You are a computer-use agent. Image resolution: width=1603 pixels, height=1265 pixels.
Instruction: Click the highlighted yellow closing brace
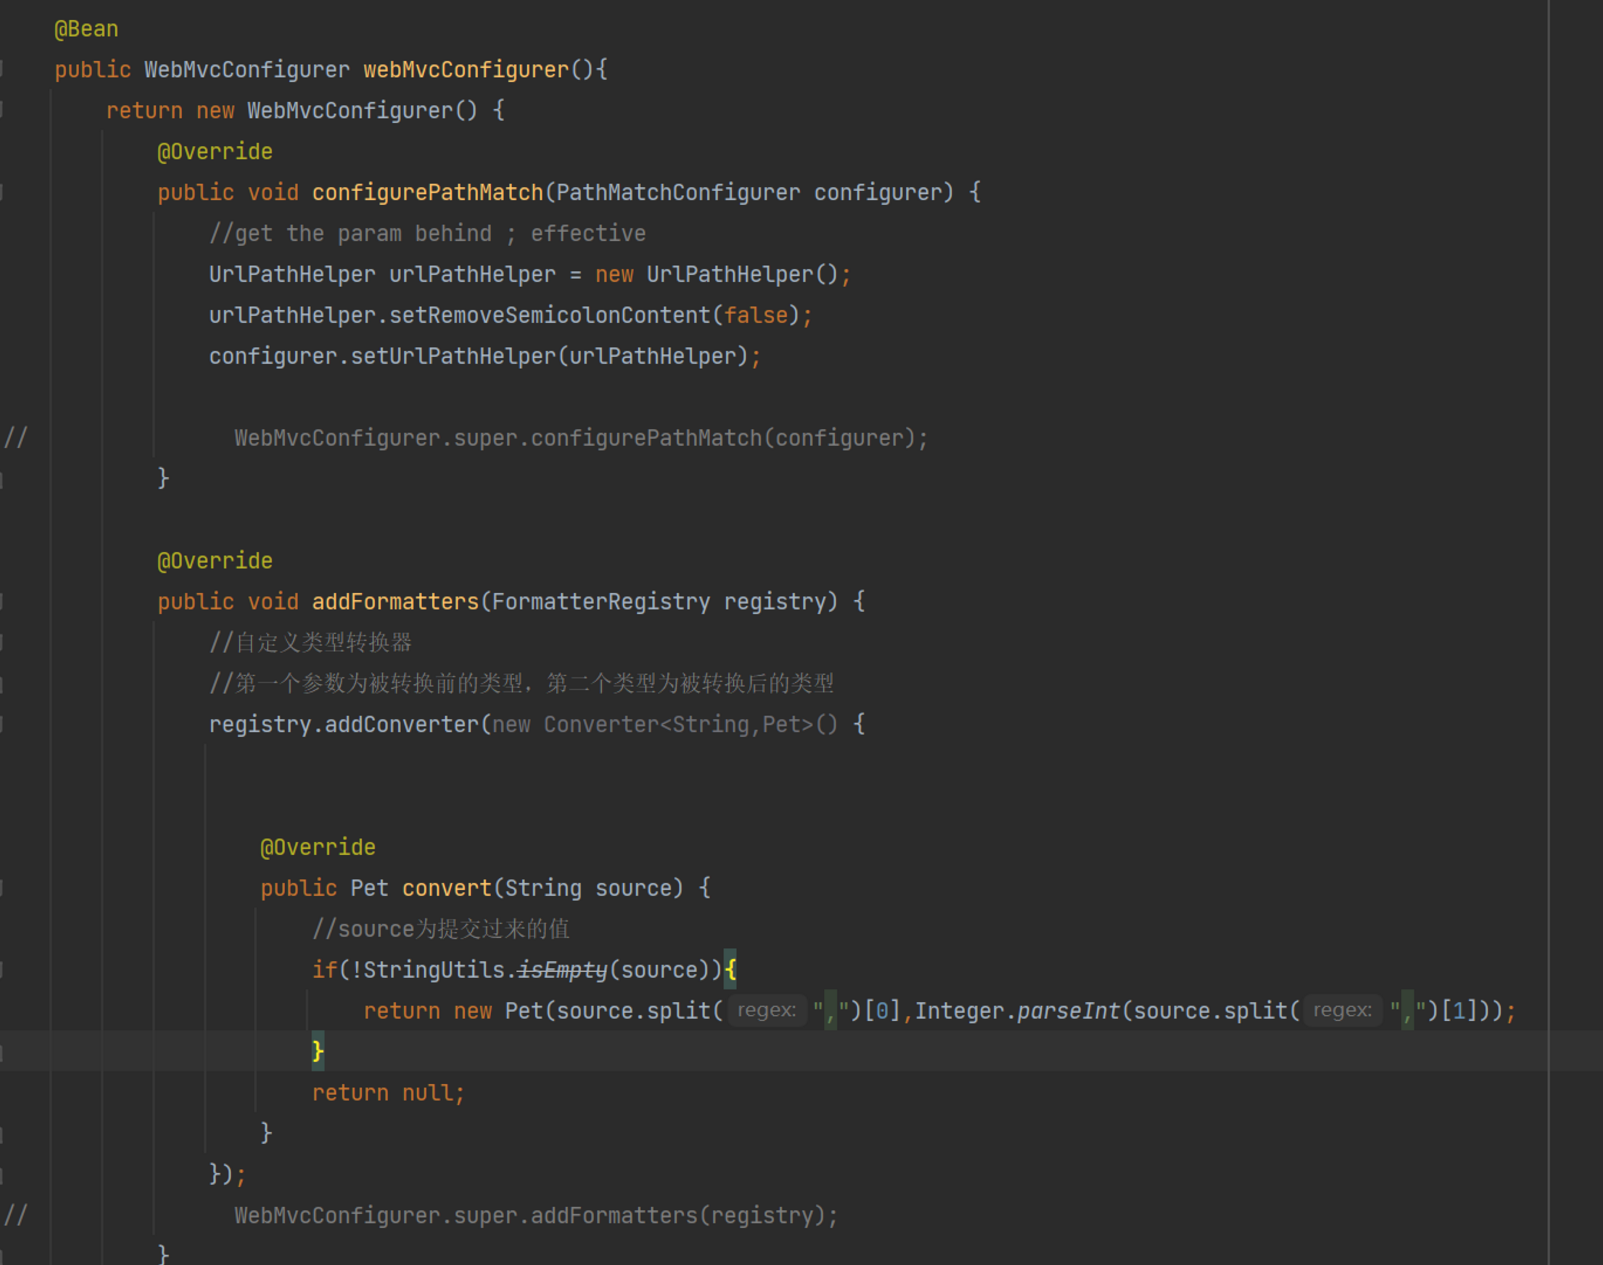pos(318,1051)
